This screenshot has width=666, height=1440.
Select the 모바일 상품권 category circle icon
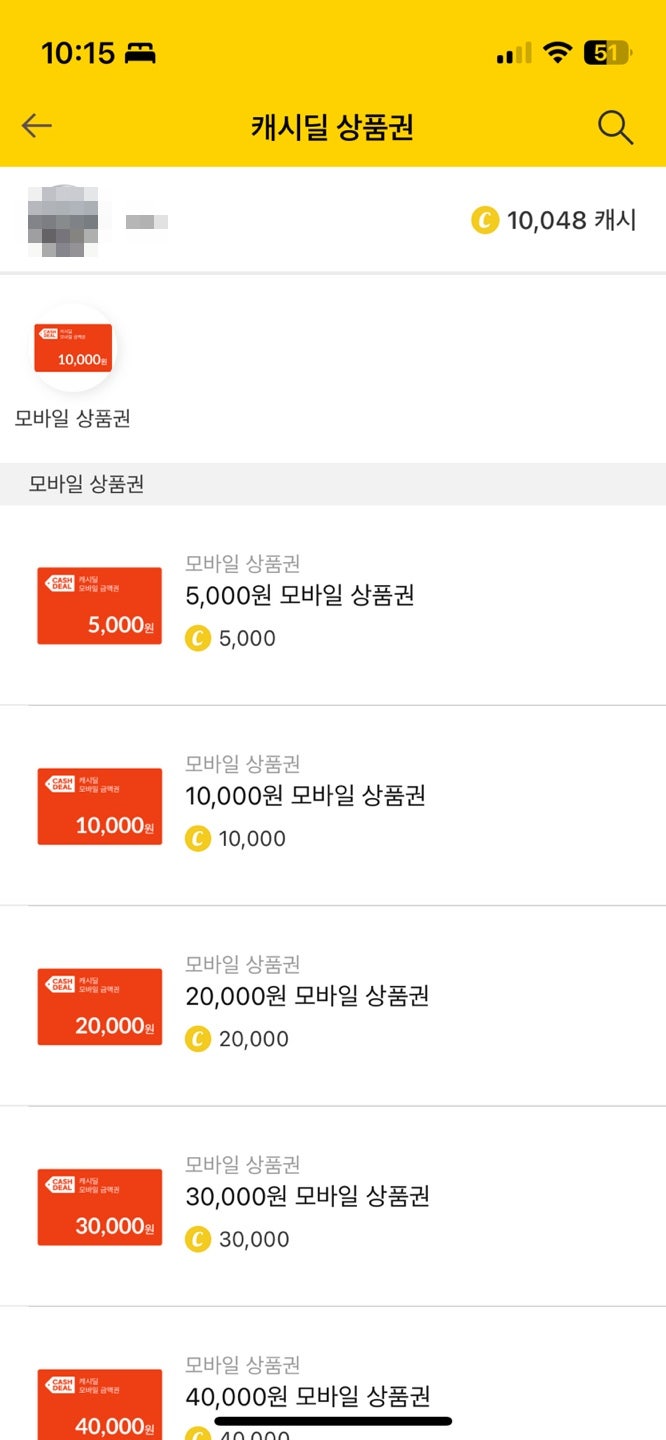coord(73,348)
